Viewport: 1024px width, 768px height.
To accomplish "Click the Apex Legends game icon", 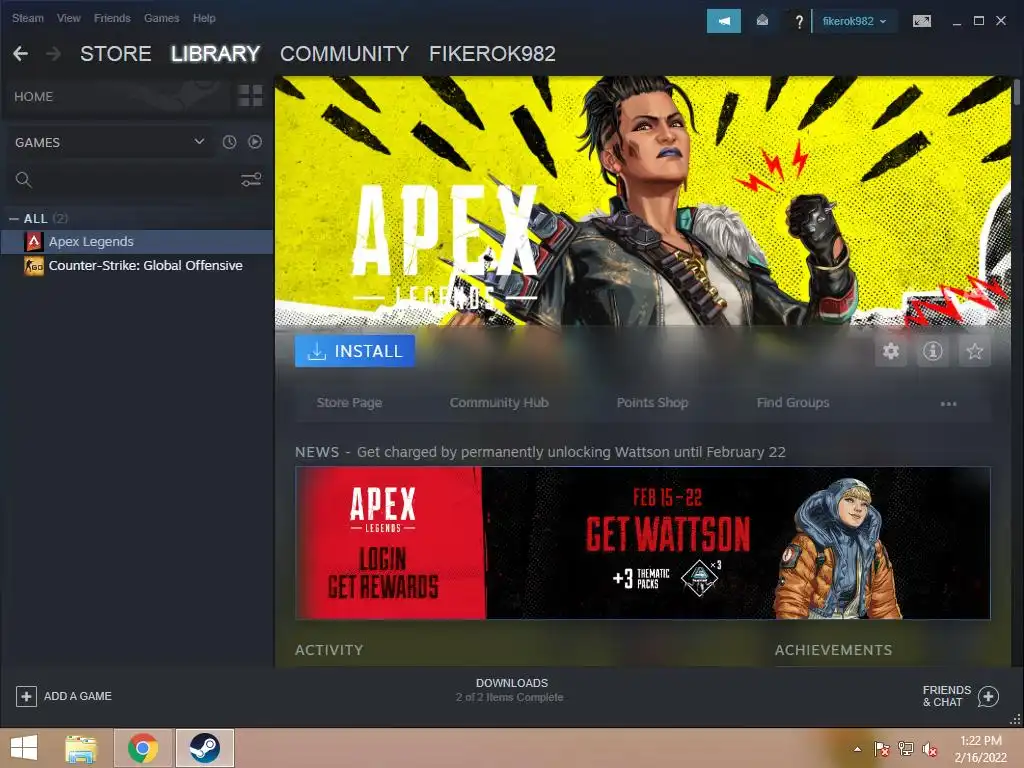I will point(34,242).
